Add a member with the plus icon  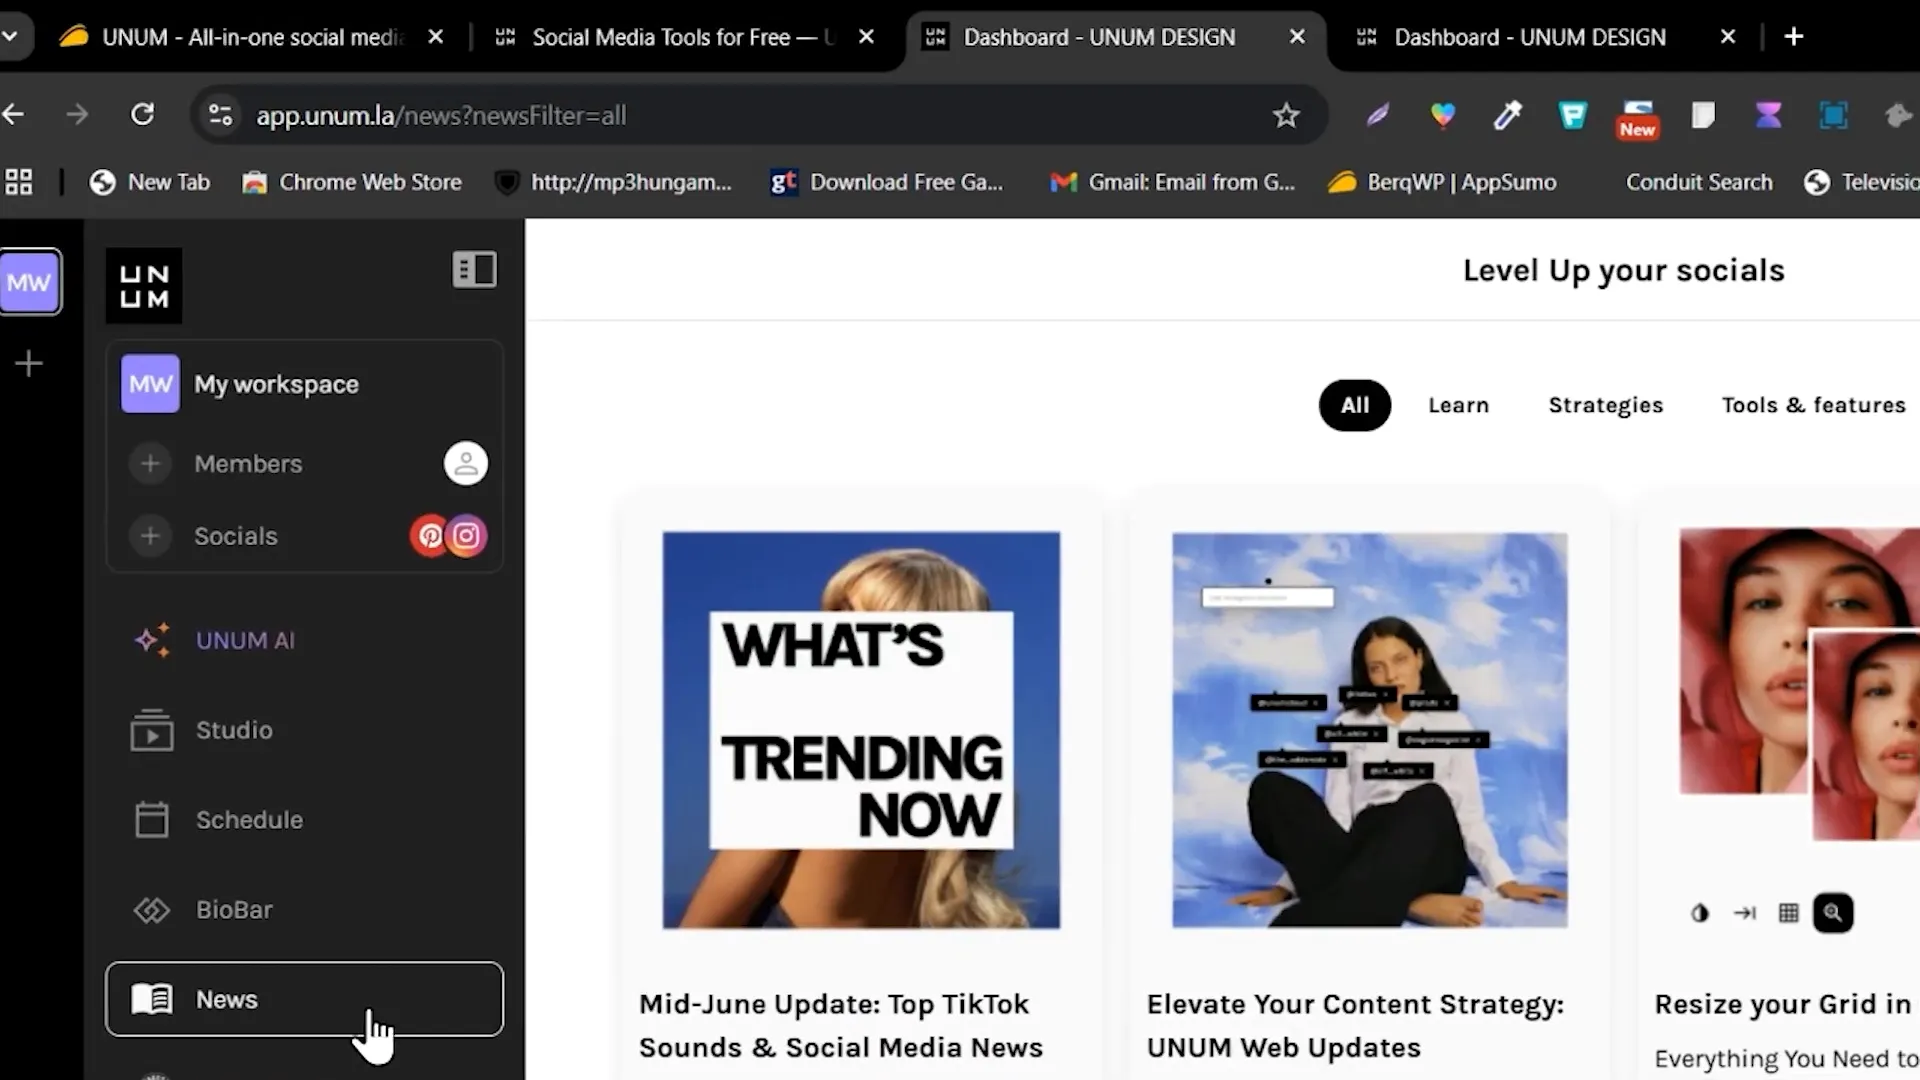(x=150, y=463)
